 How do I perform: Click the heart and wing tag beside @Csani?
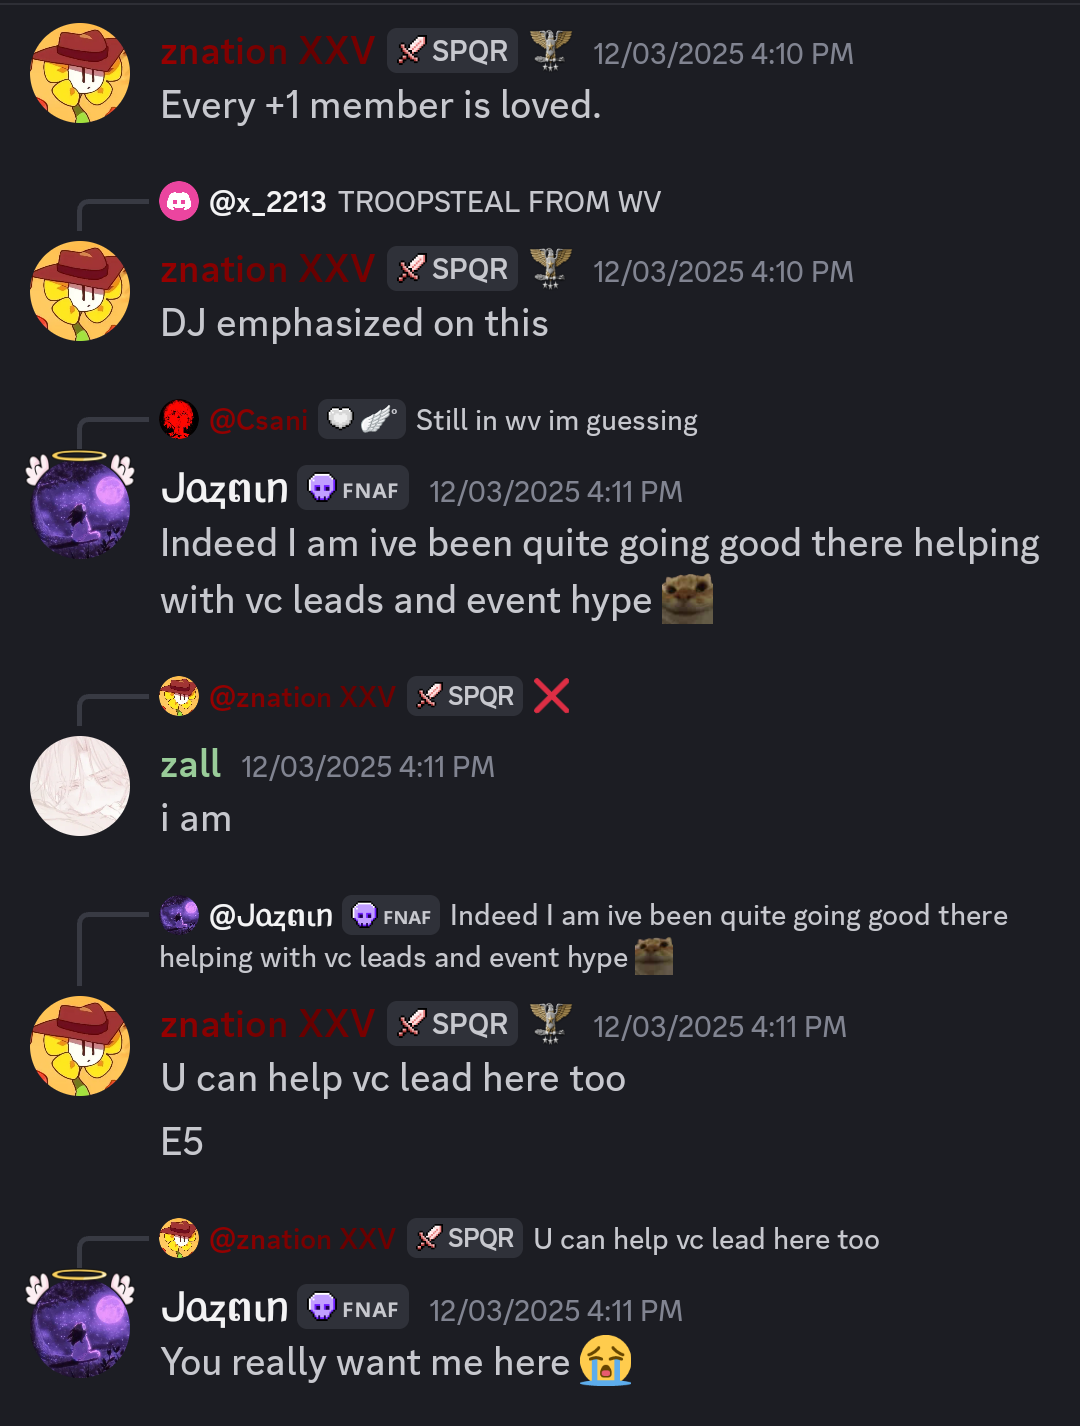tap(361, 419)
